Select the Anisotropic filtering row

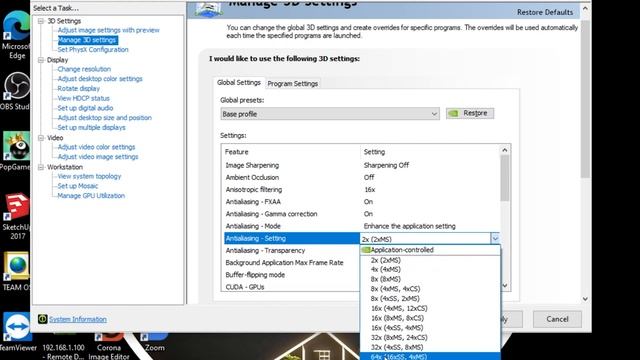[361, 190]
